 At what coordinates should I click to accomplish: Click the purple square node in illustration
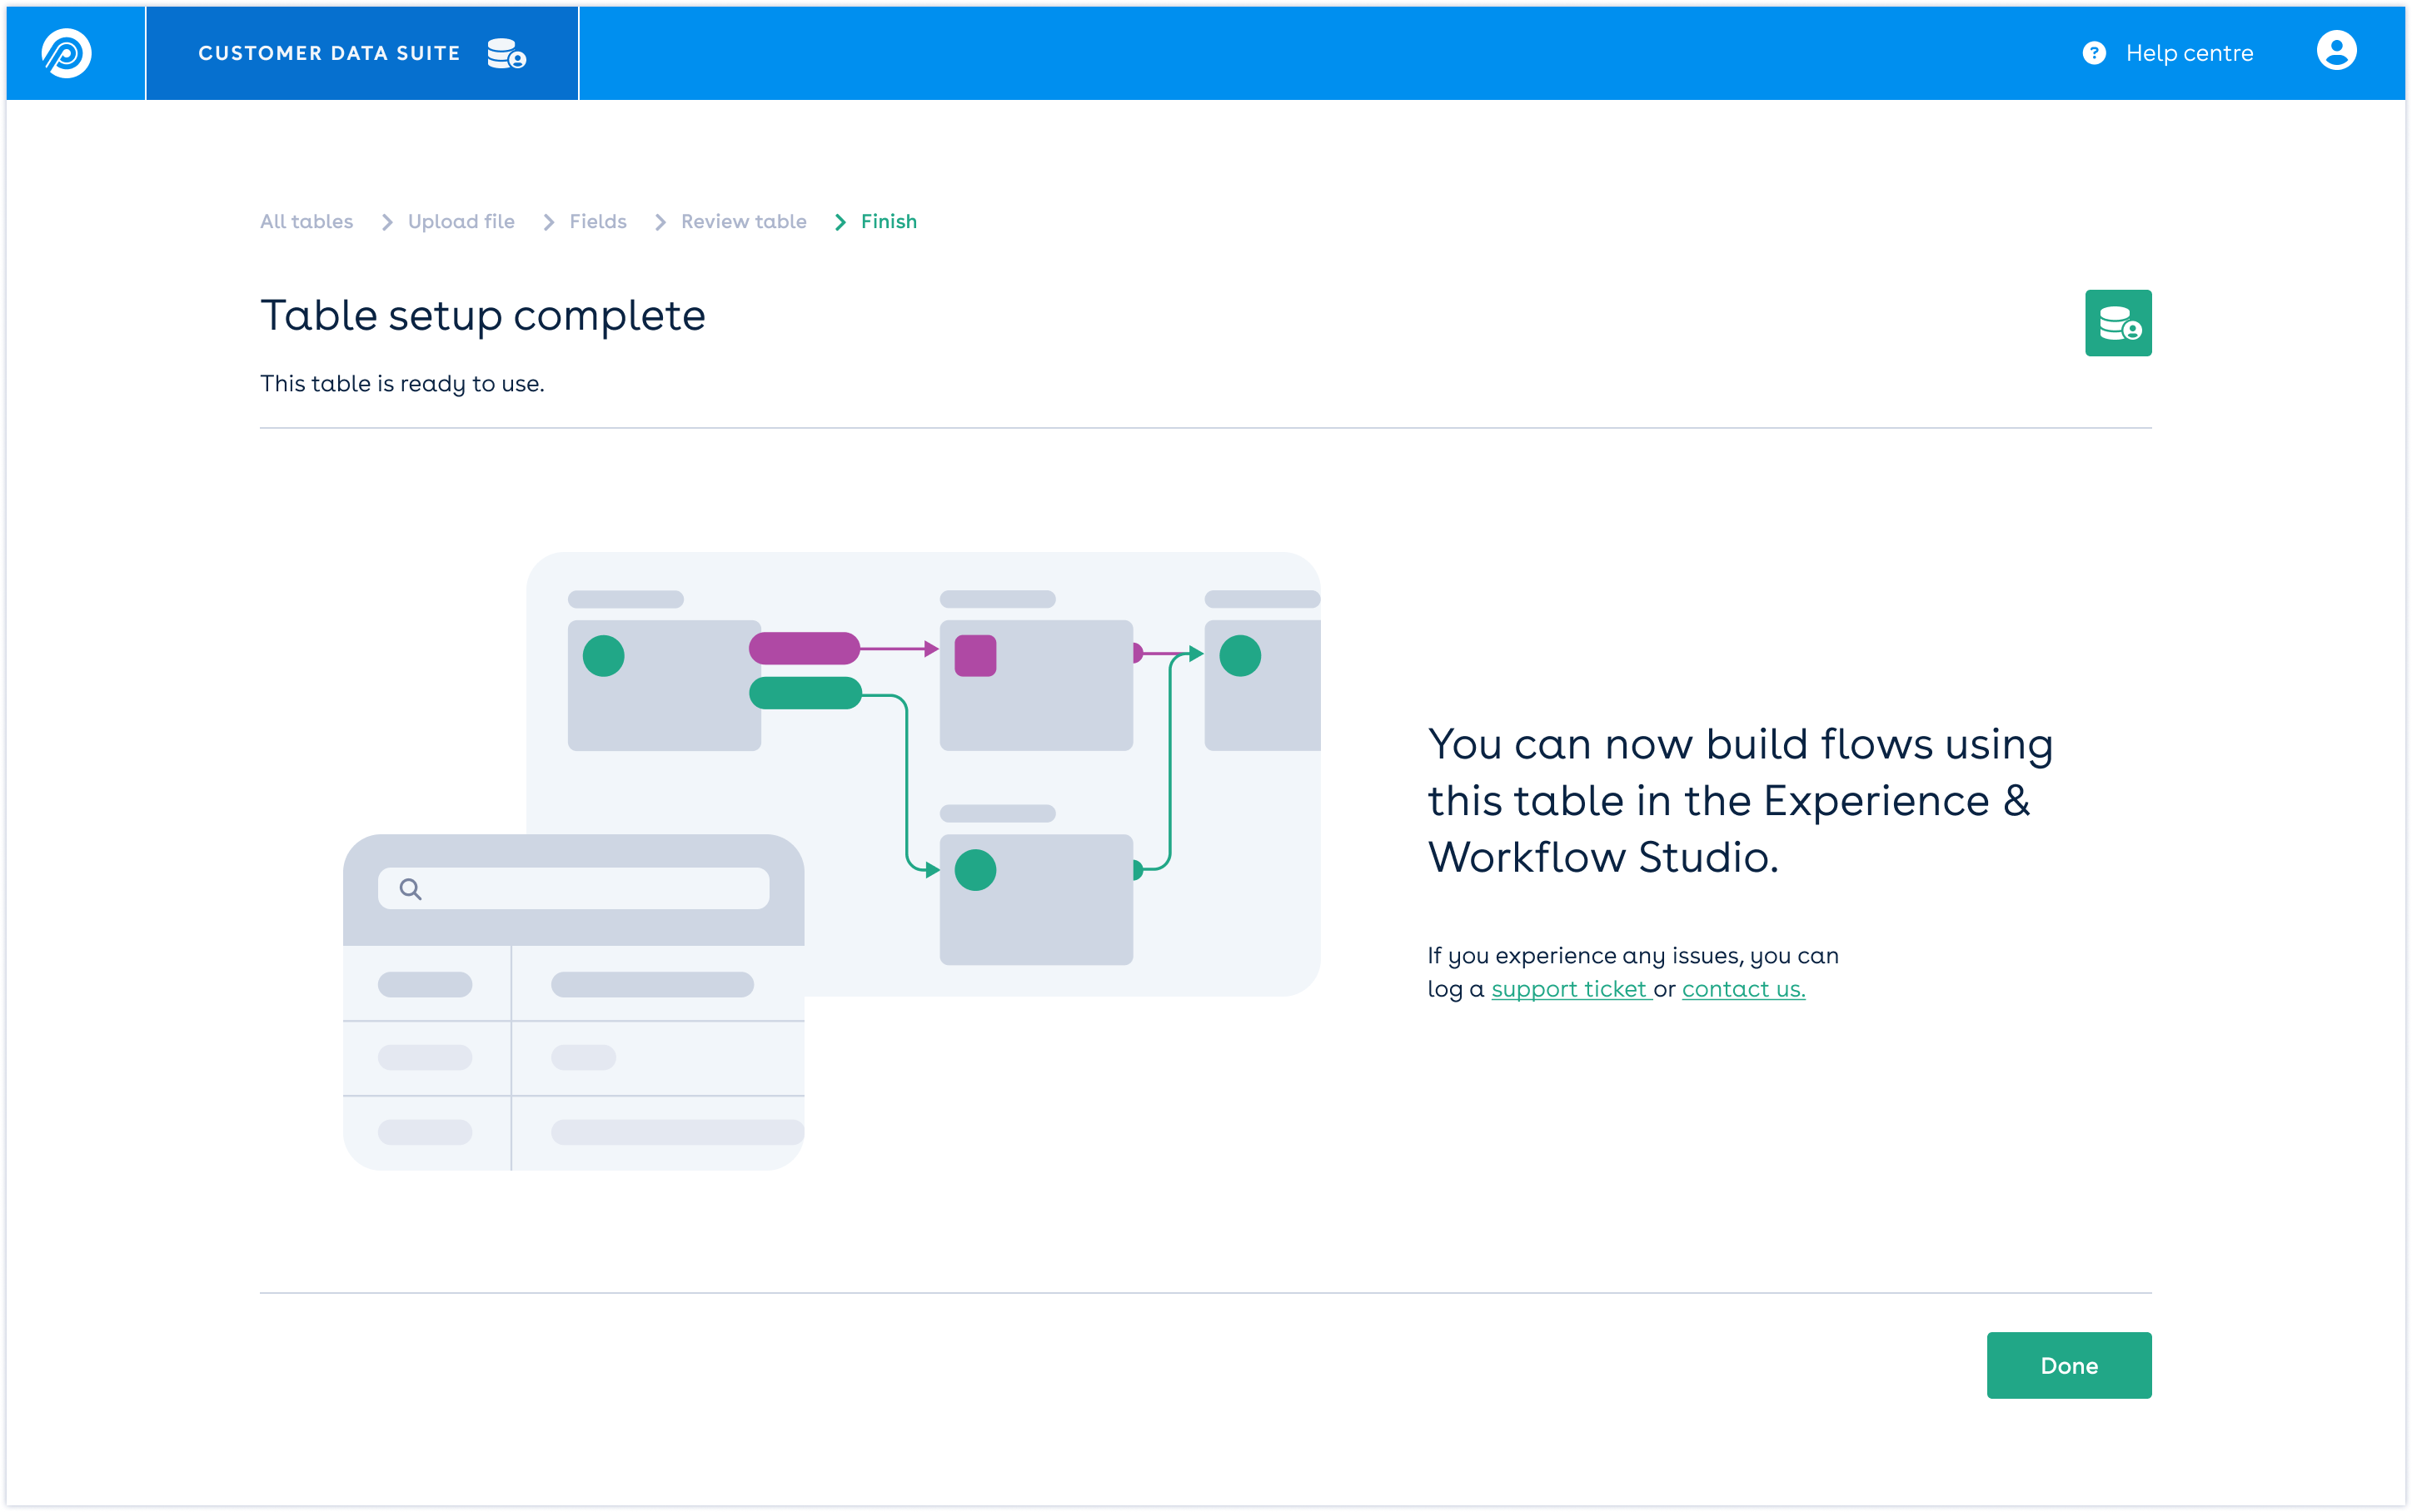click(x=975, y=656)
